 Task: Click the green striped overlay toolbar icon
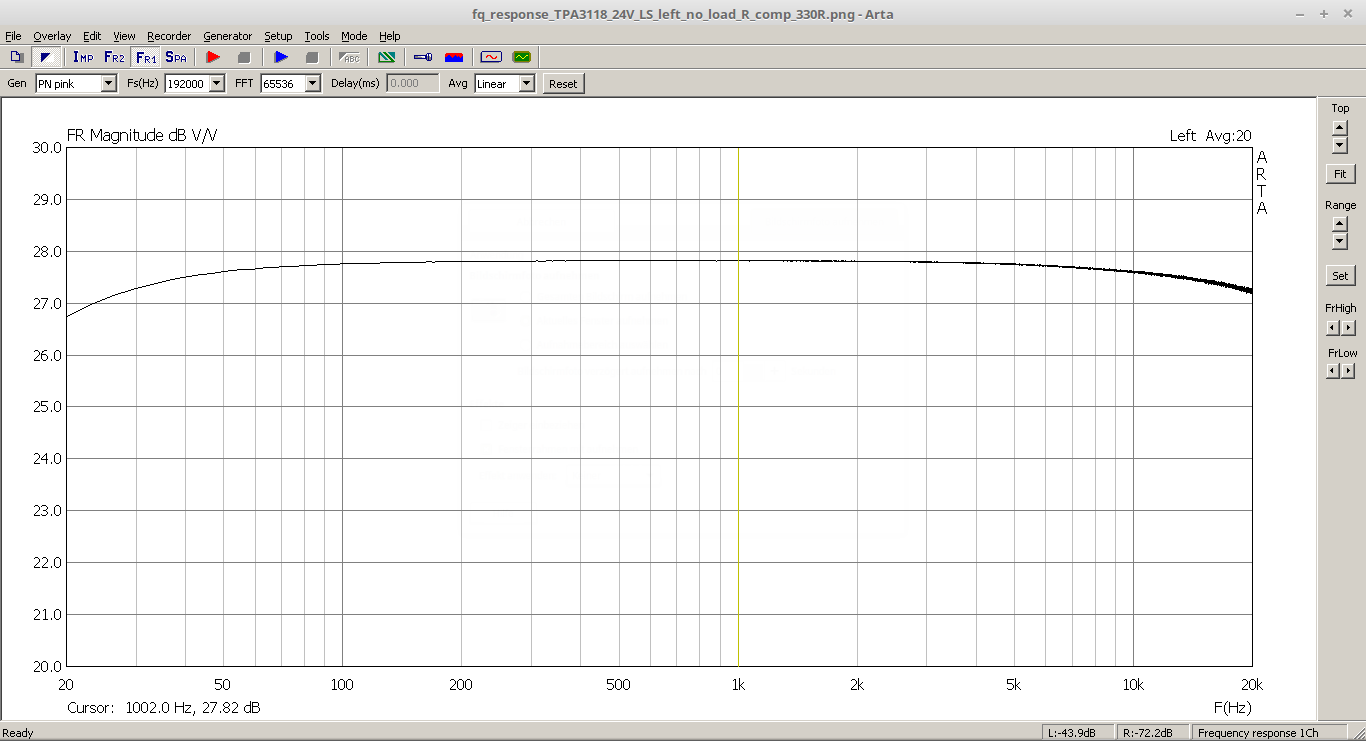386,57
